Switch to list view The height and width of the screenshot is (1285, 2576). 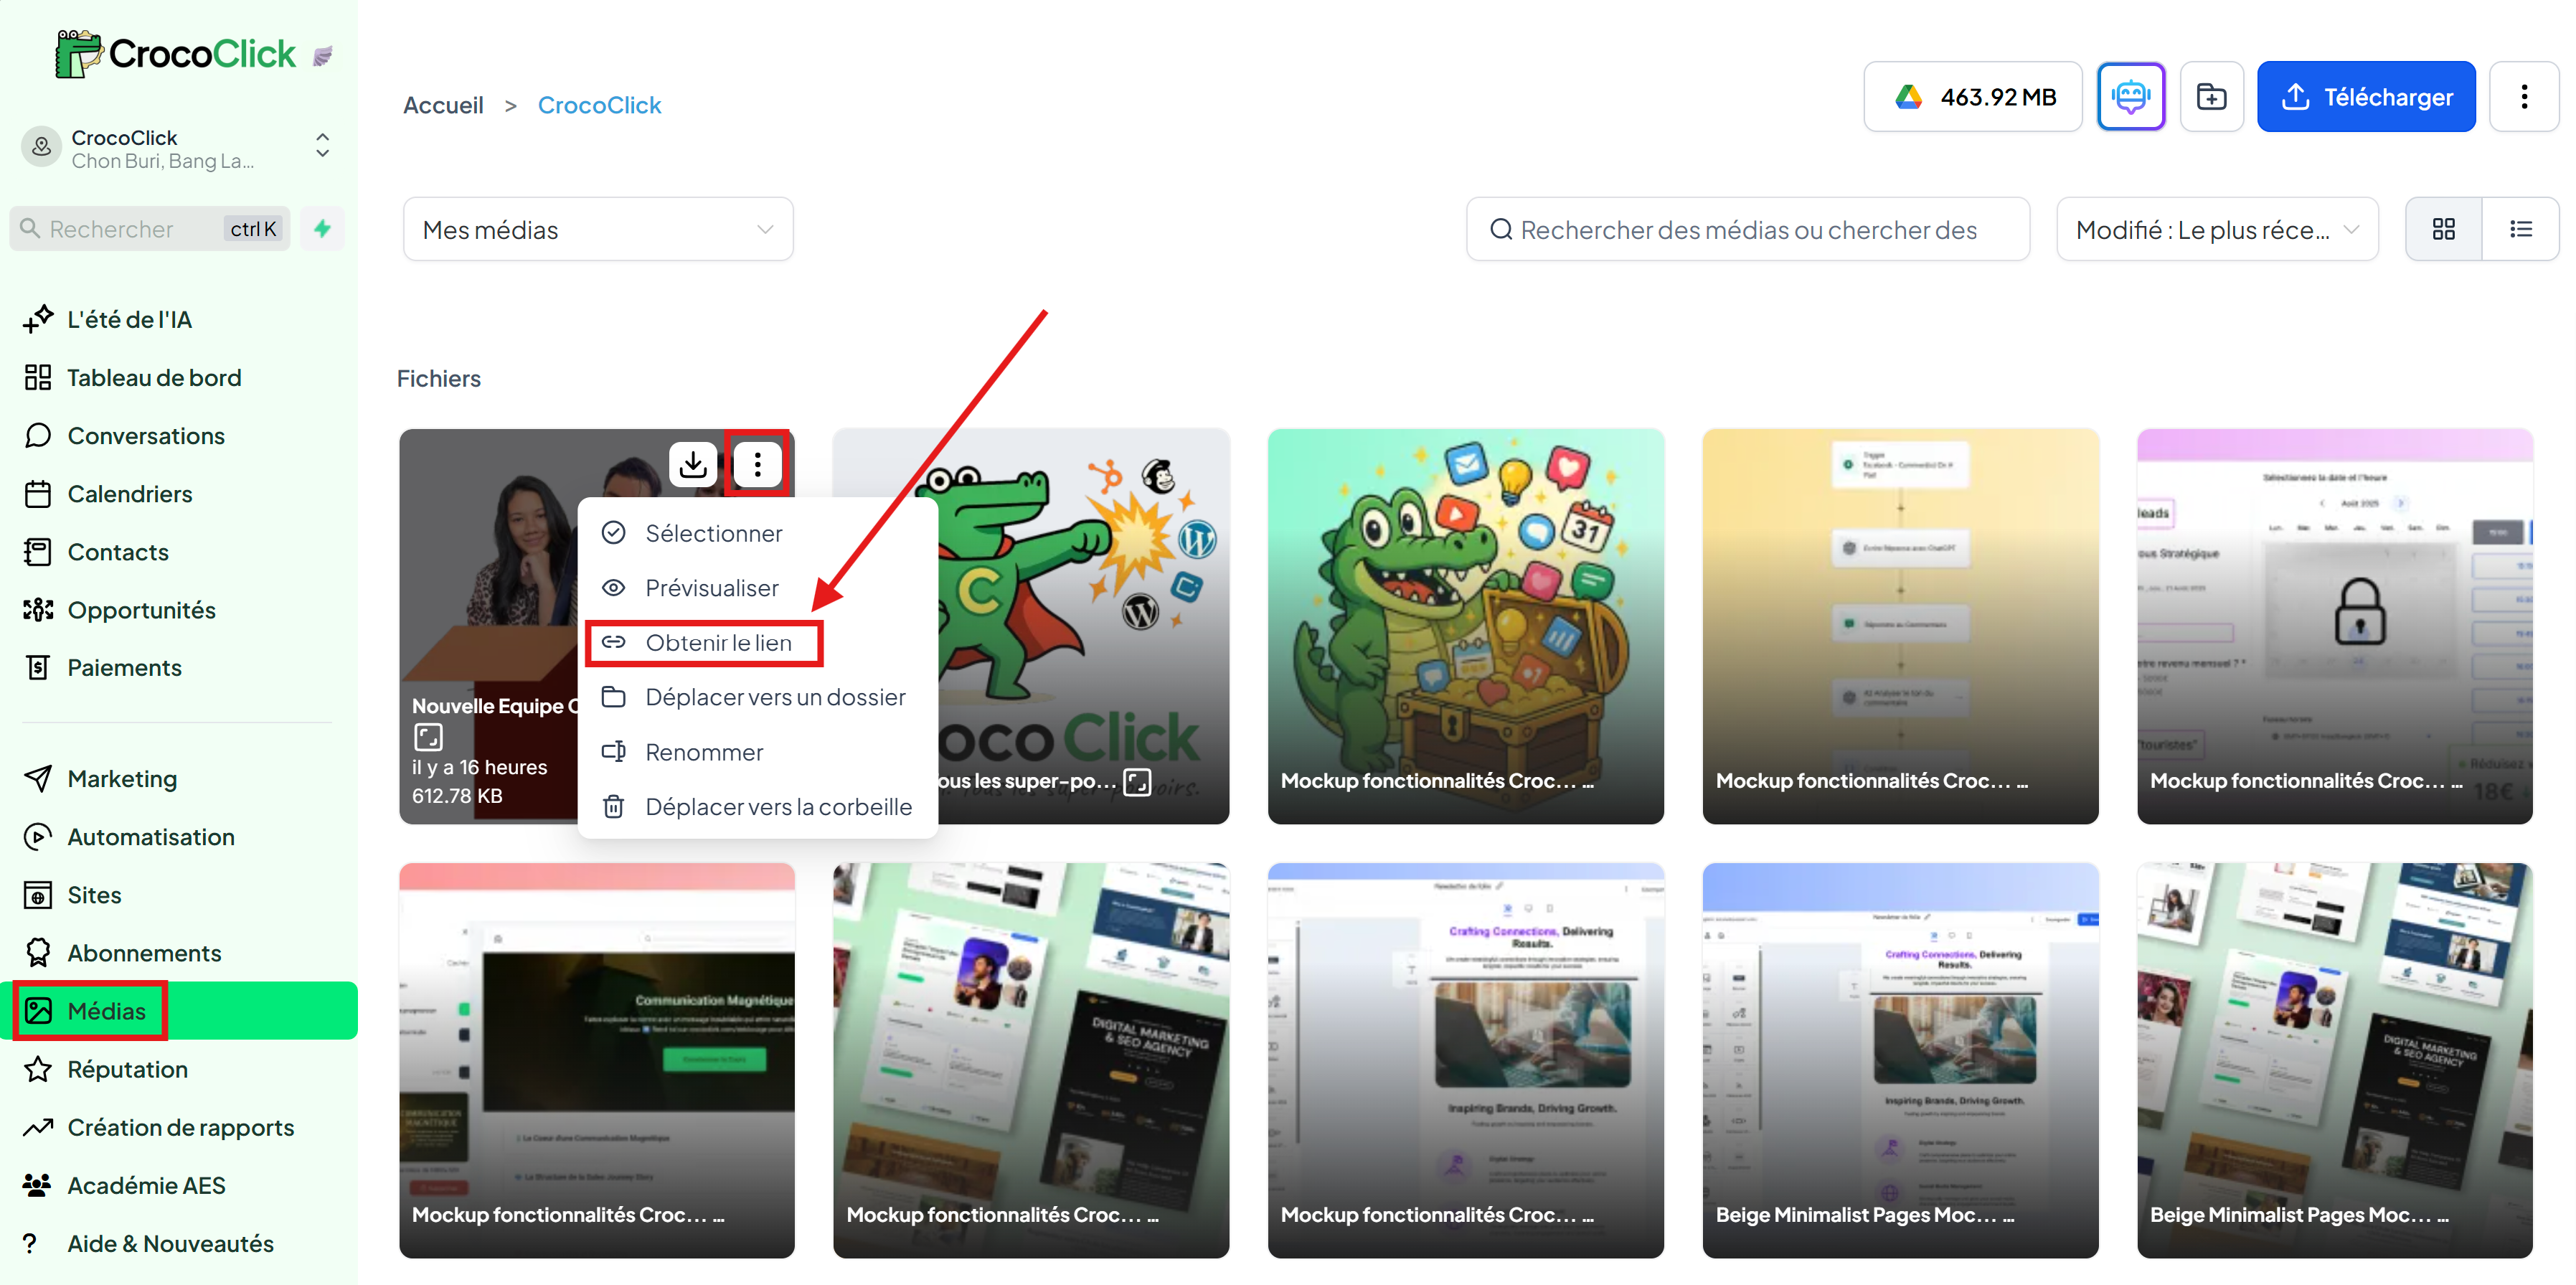[2520, 229]
